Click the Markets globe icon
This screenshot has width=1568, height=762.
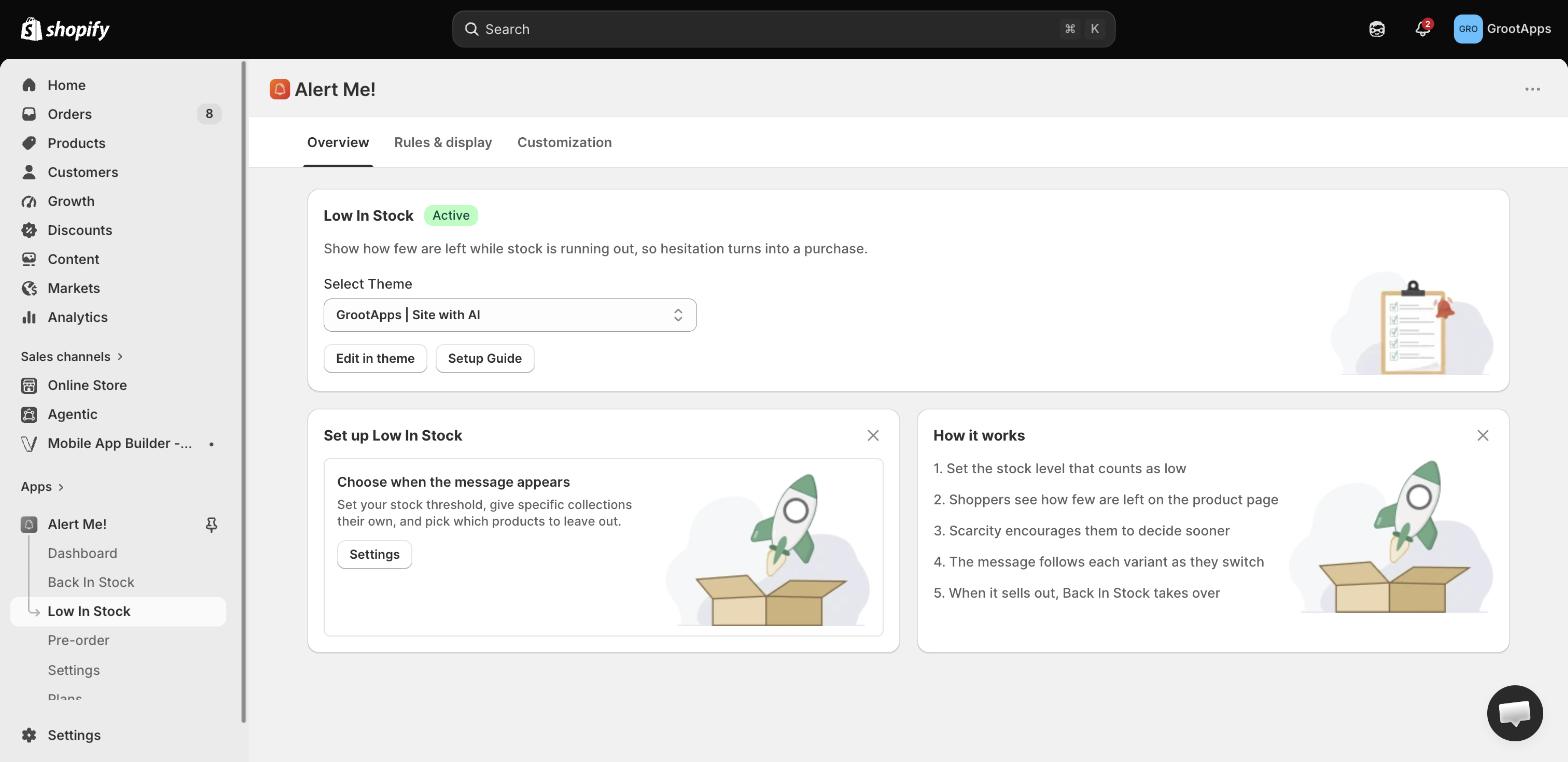(x=29, y=288)
